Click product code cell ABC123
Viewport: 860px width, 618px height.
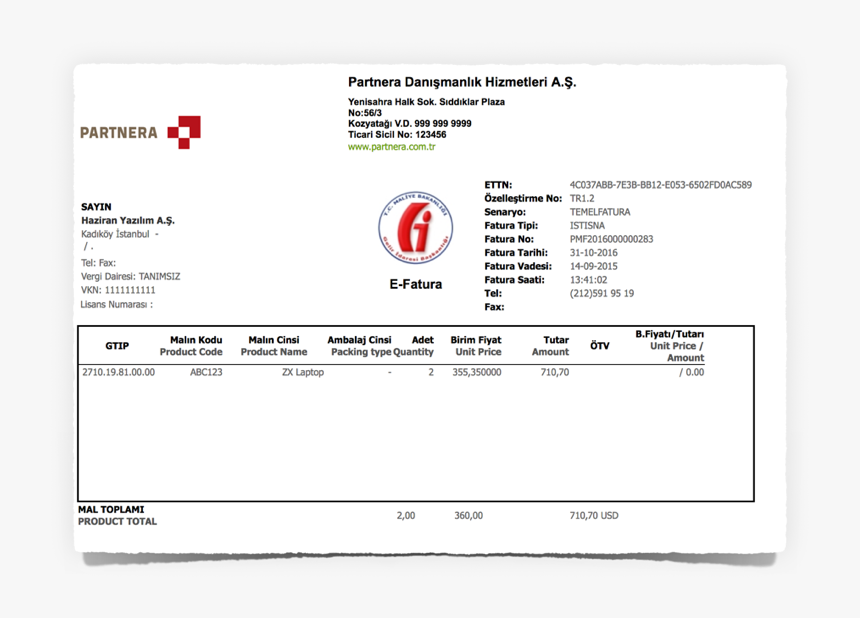[206, 372]
